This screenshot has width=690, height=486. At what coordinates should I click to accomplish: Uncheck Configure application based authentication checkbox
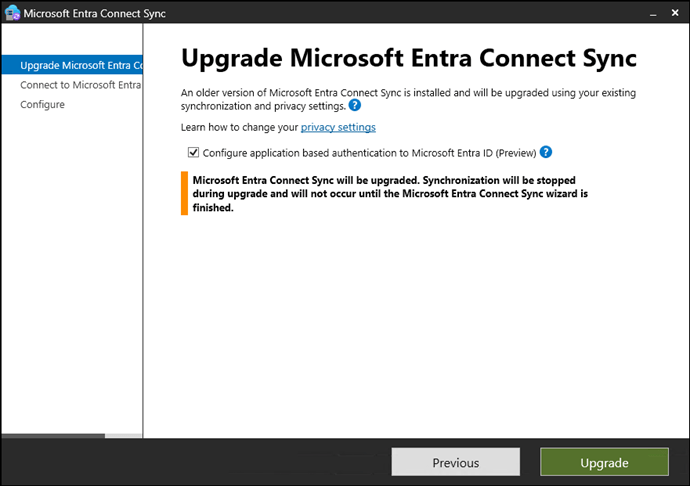tap(194, 153)
